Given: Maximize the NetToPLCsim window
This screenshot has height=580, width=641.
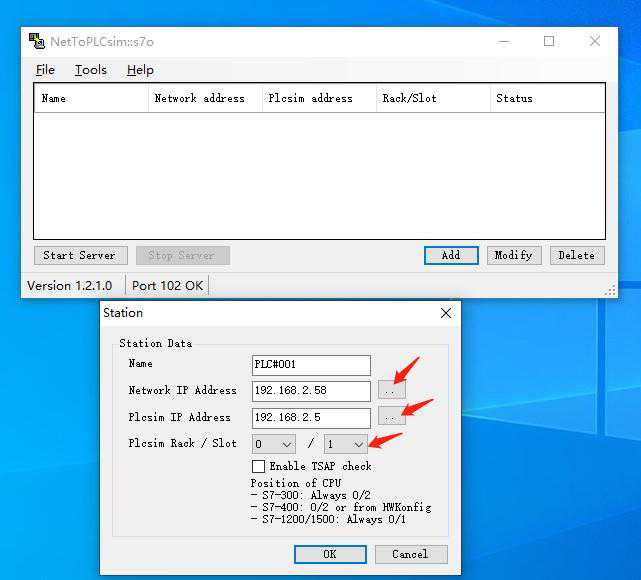Looking at the screenshot, I should click(549, 42).
